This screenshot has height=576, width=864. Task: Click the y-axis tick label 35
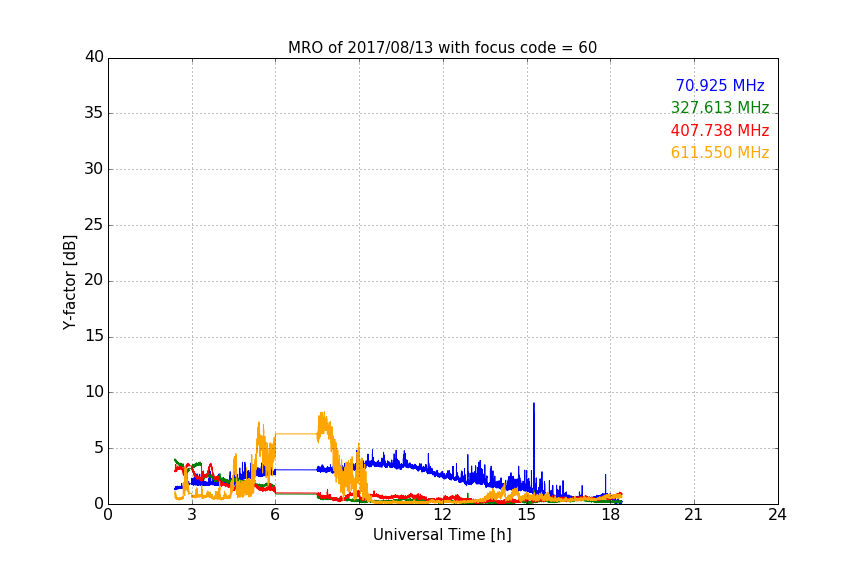click(94, 113)
